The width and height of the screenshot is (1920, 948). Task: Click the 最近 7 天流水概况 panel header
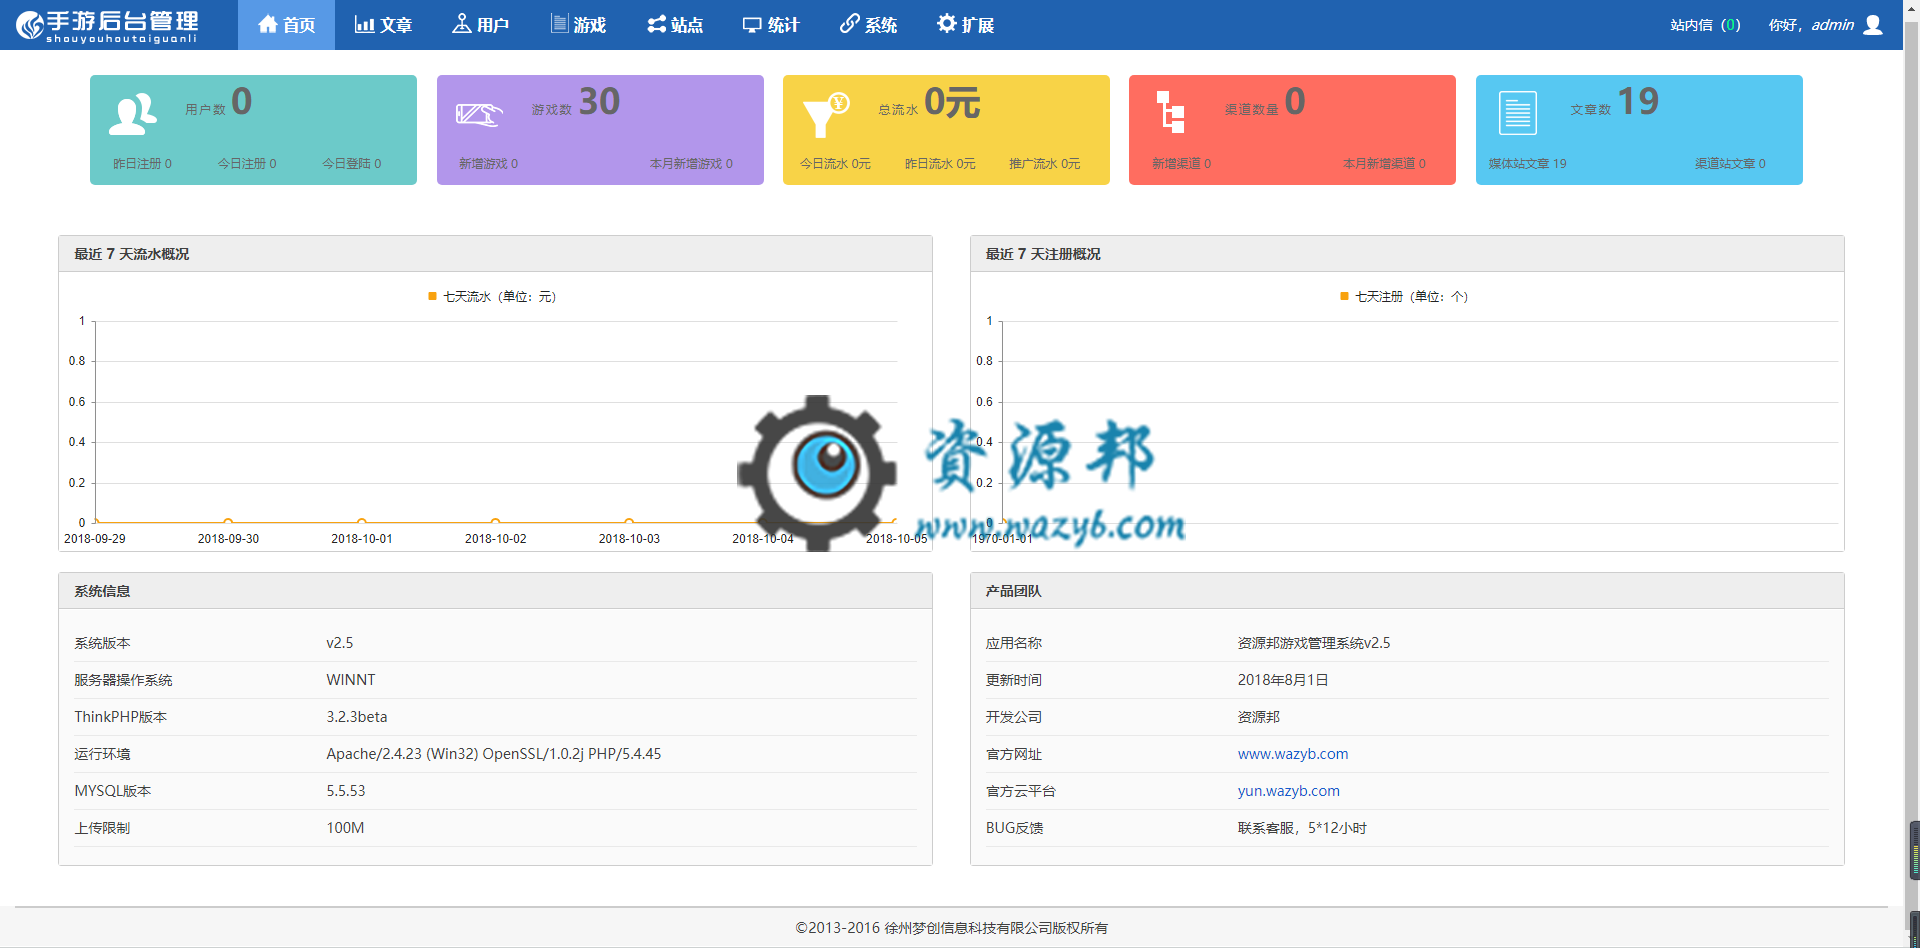[x=495, y=254]
